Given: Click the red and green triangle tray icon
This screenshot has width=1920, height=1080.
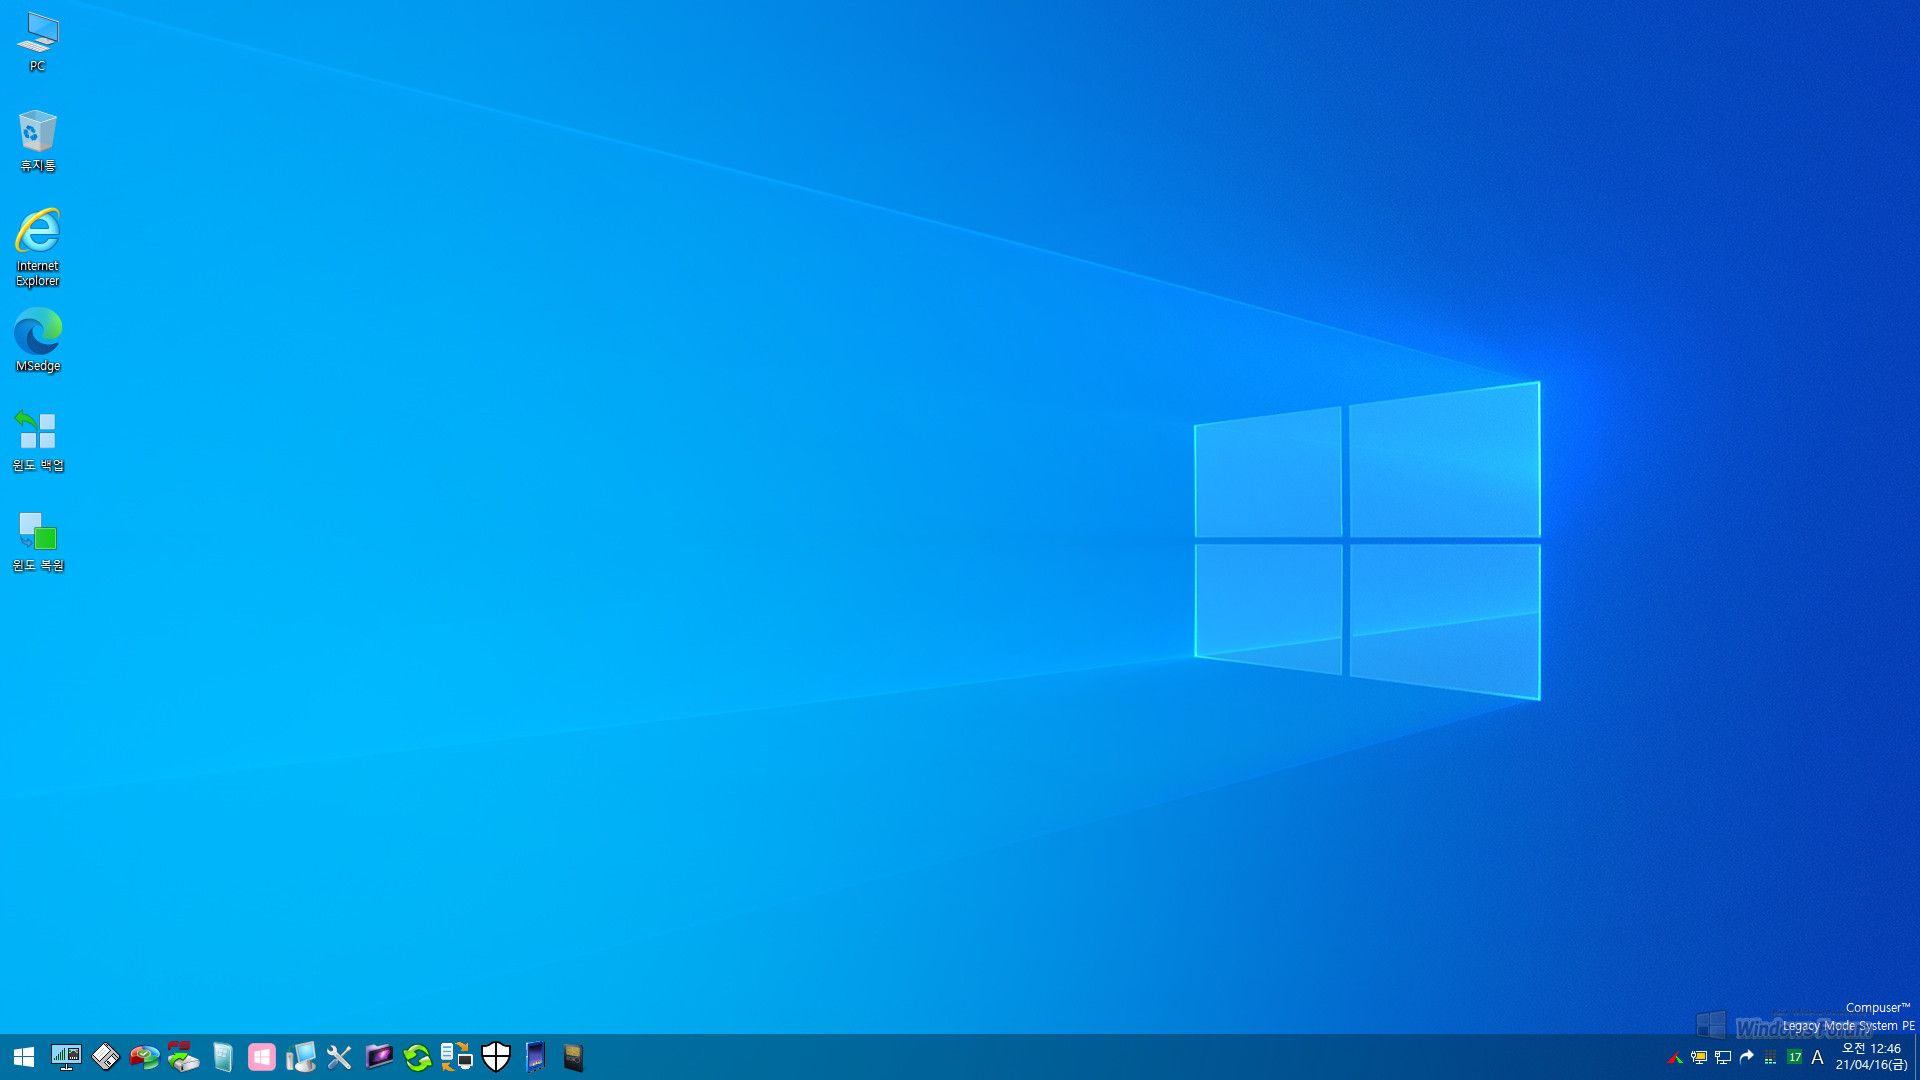Looking at the screenshot, I should [x=1675, y=1058].
